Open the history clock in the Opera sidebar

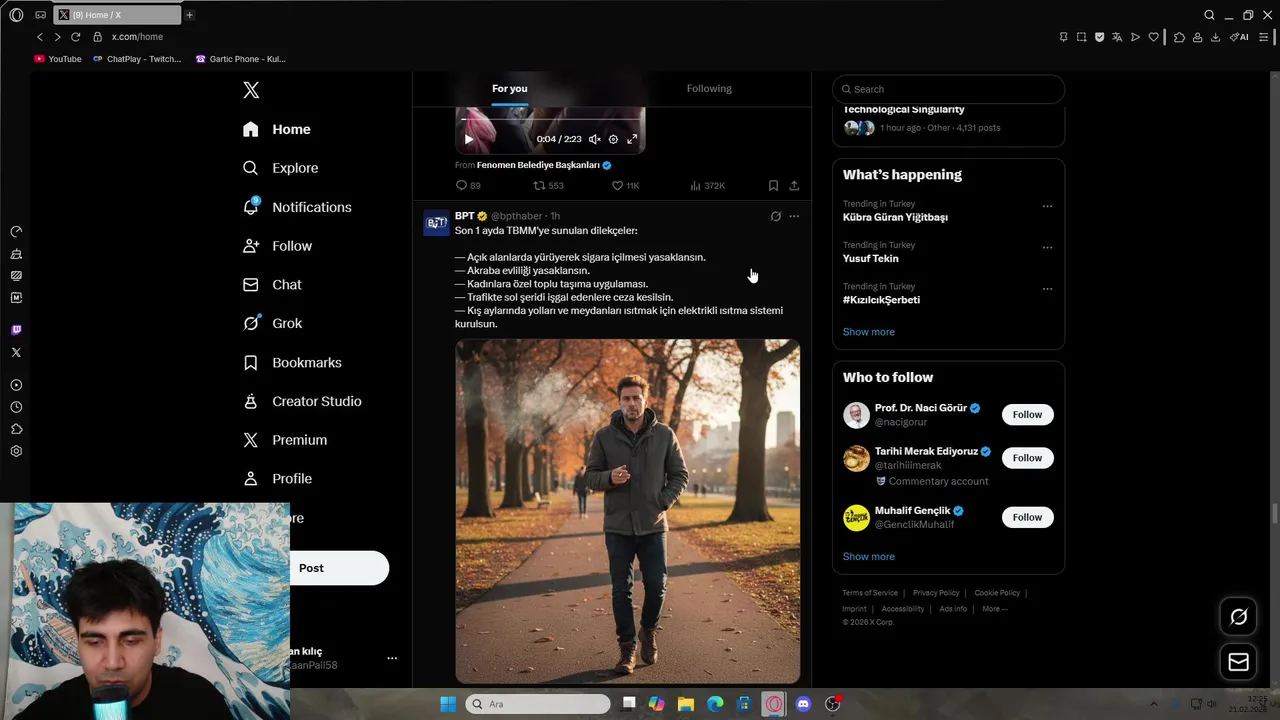pos(16,407)
